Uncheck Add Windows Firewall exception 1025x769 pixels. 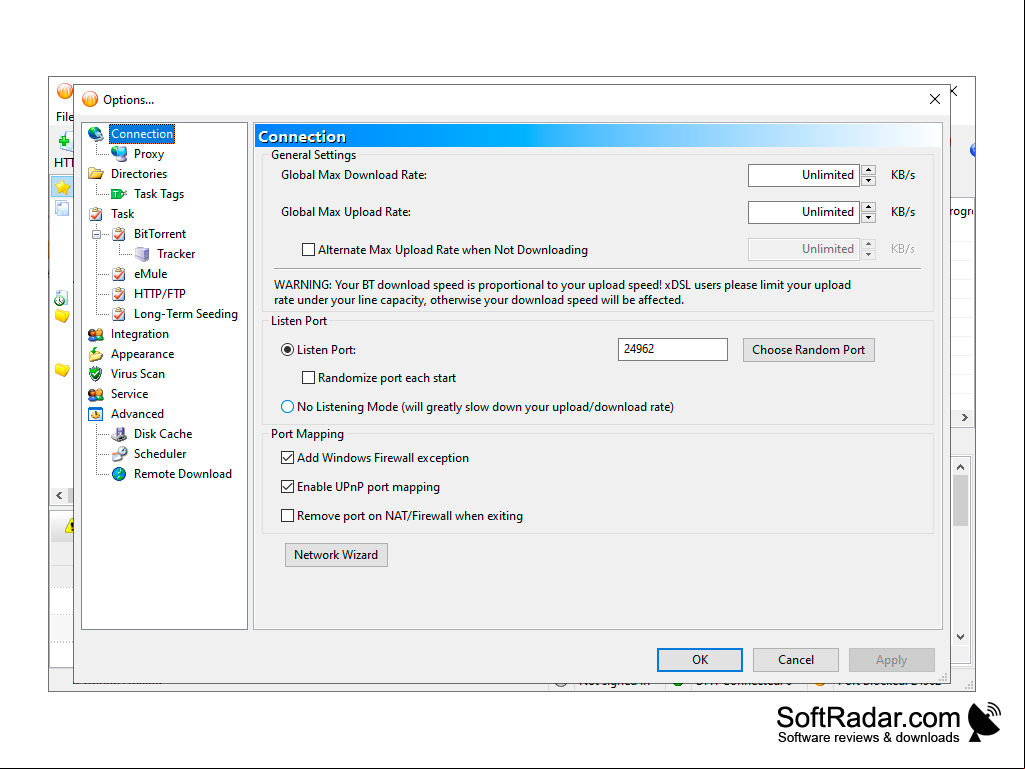[x=287, y=458]
